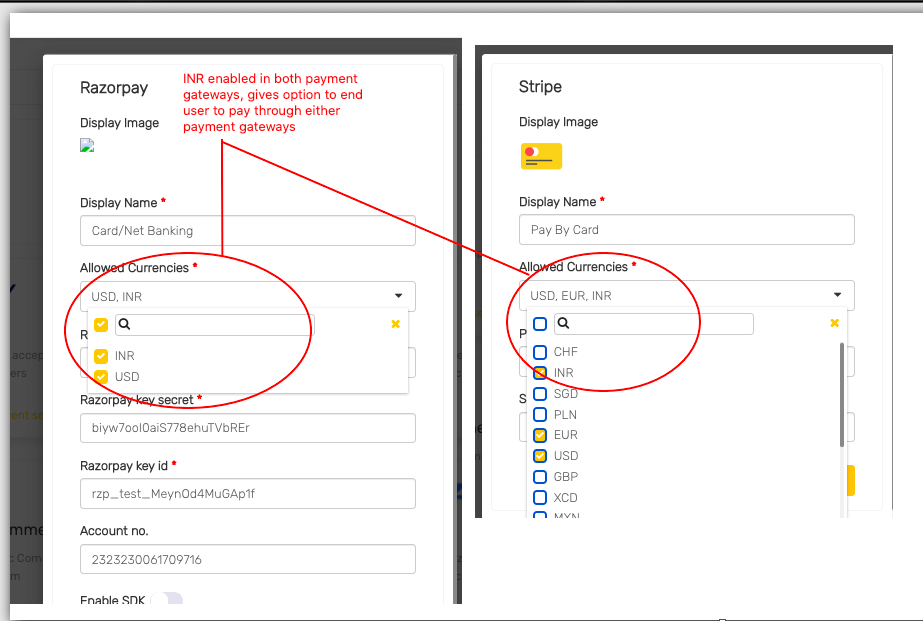Click the Stripe currency list scrollbar
923x621 pixels.
842,394
